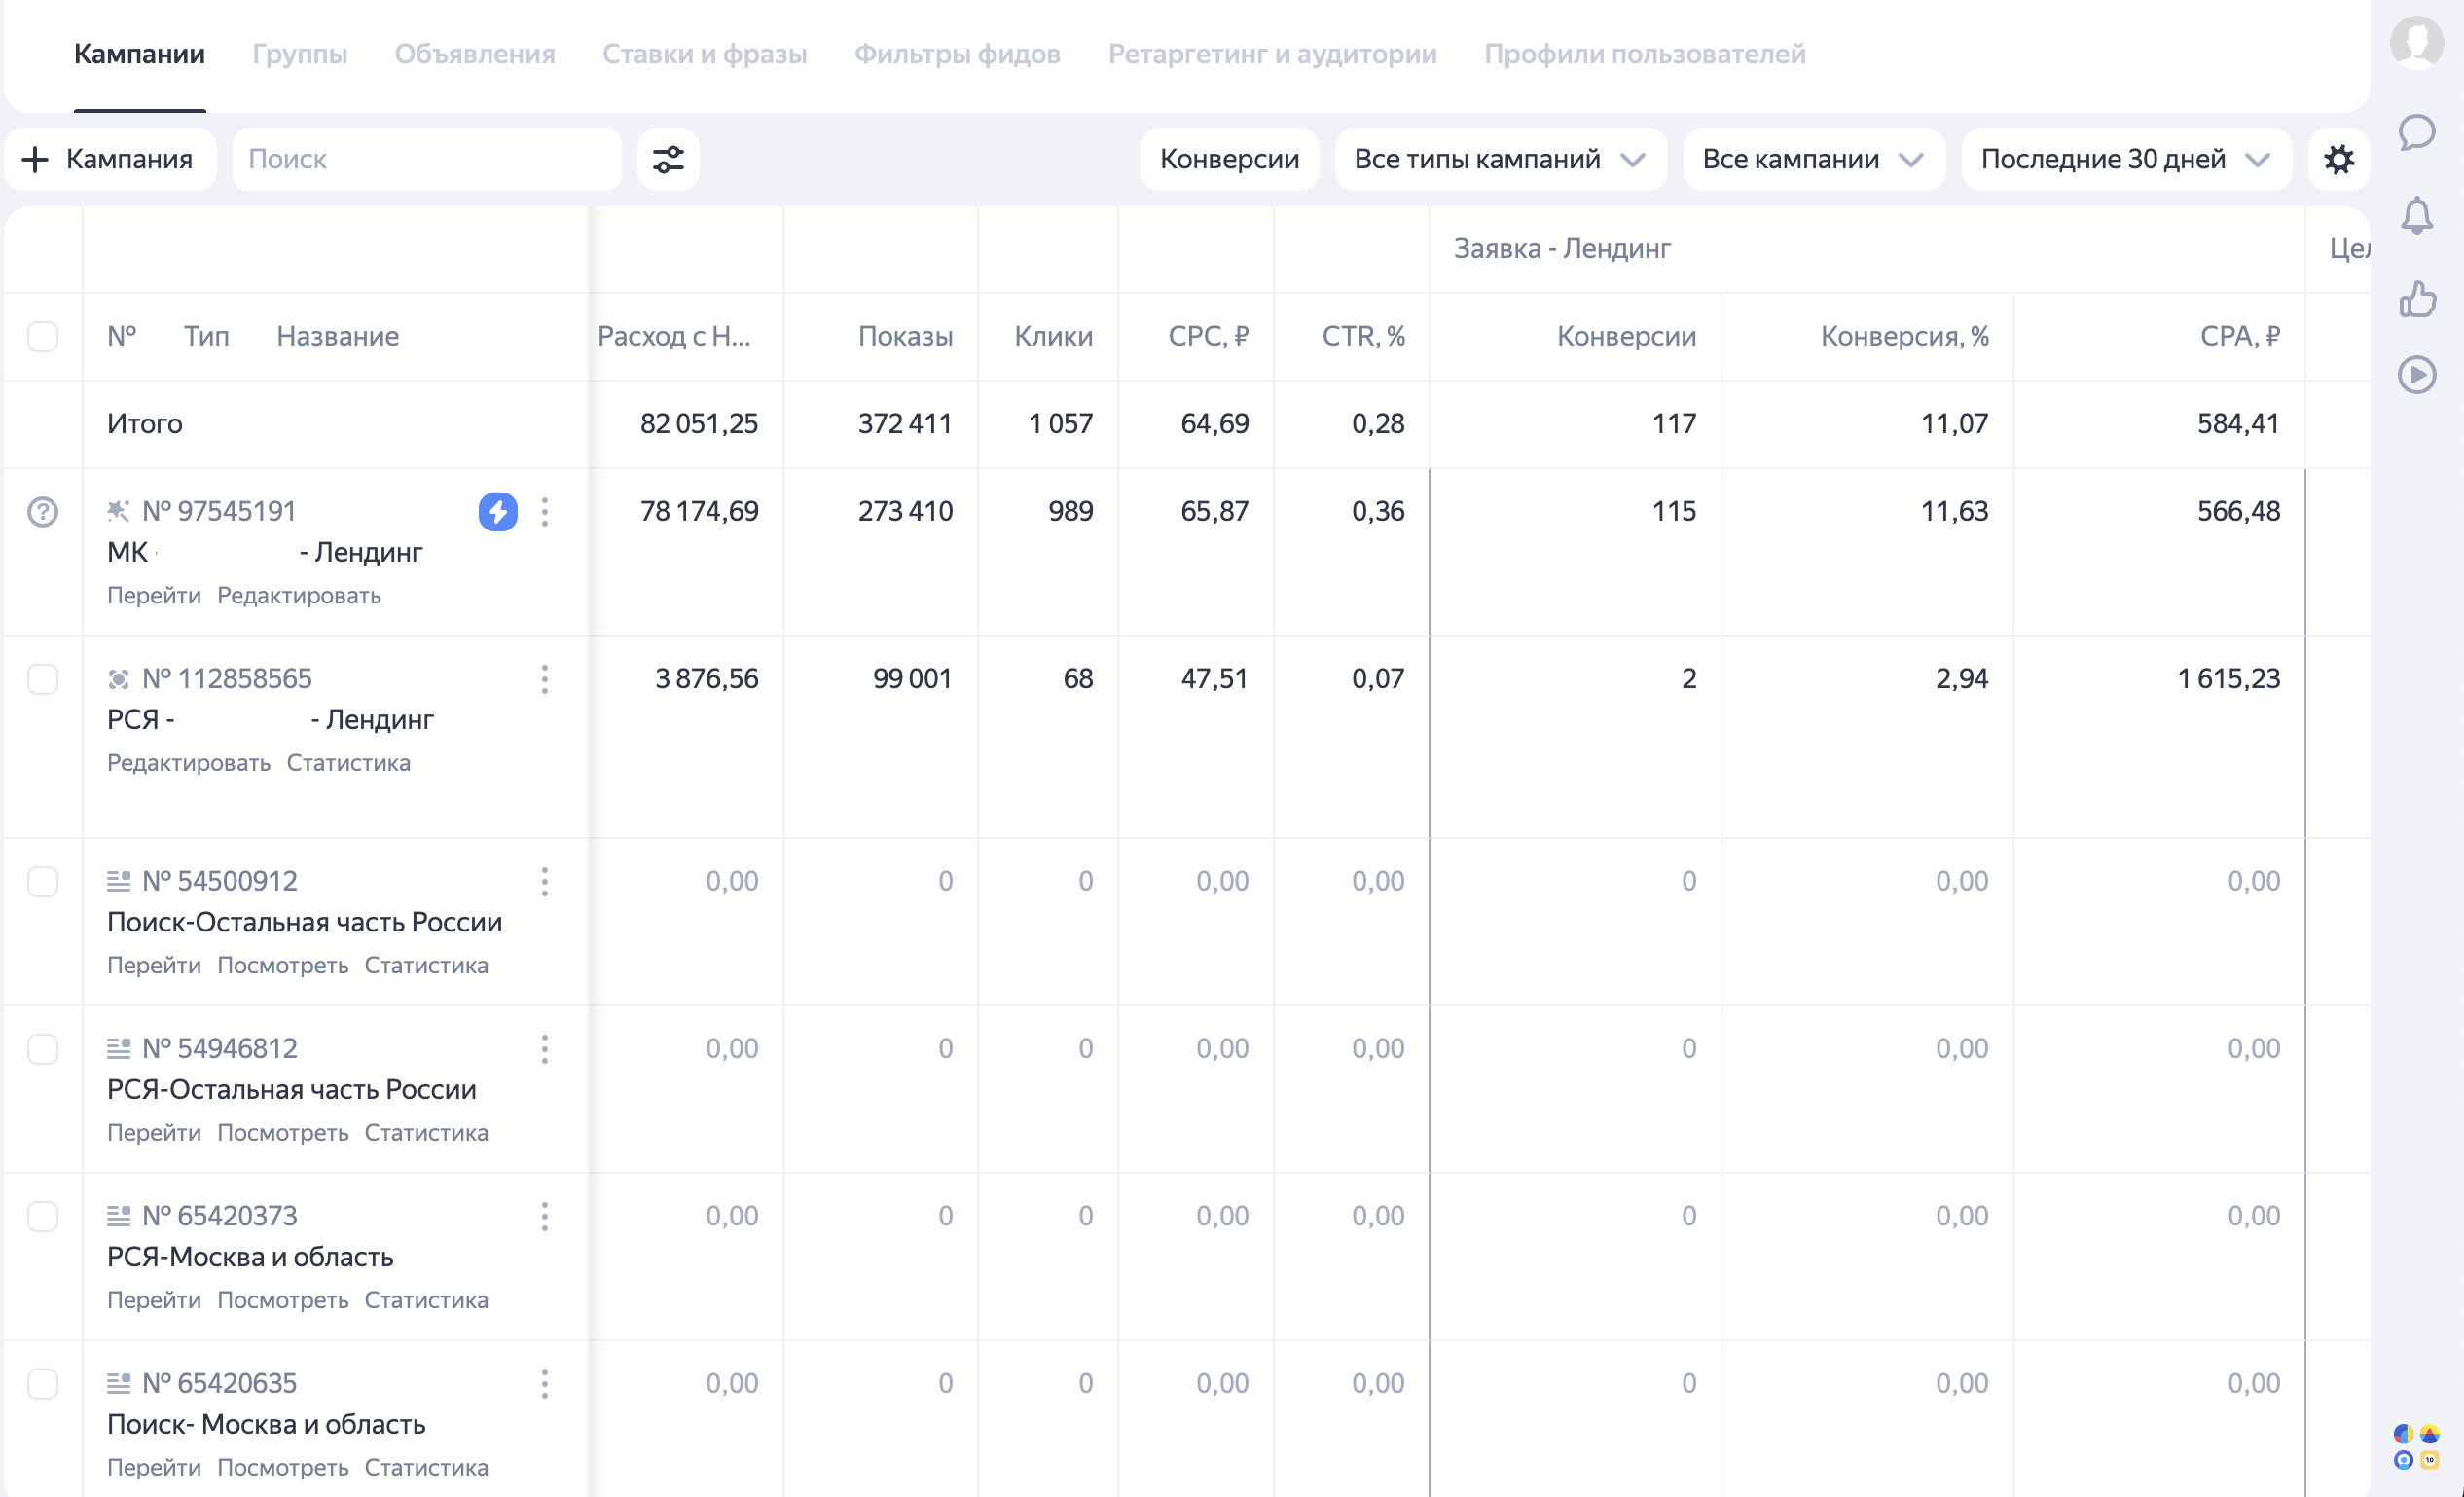This screenshot has width=2464, height=1497.
Task: Click the play video icon in sidebar
Action: (x=2416, y=375)
